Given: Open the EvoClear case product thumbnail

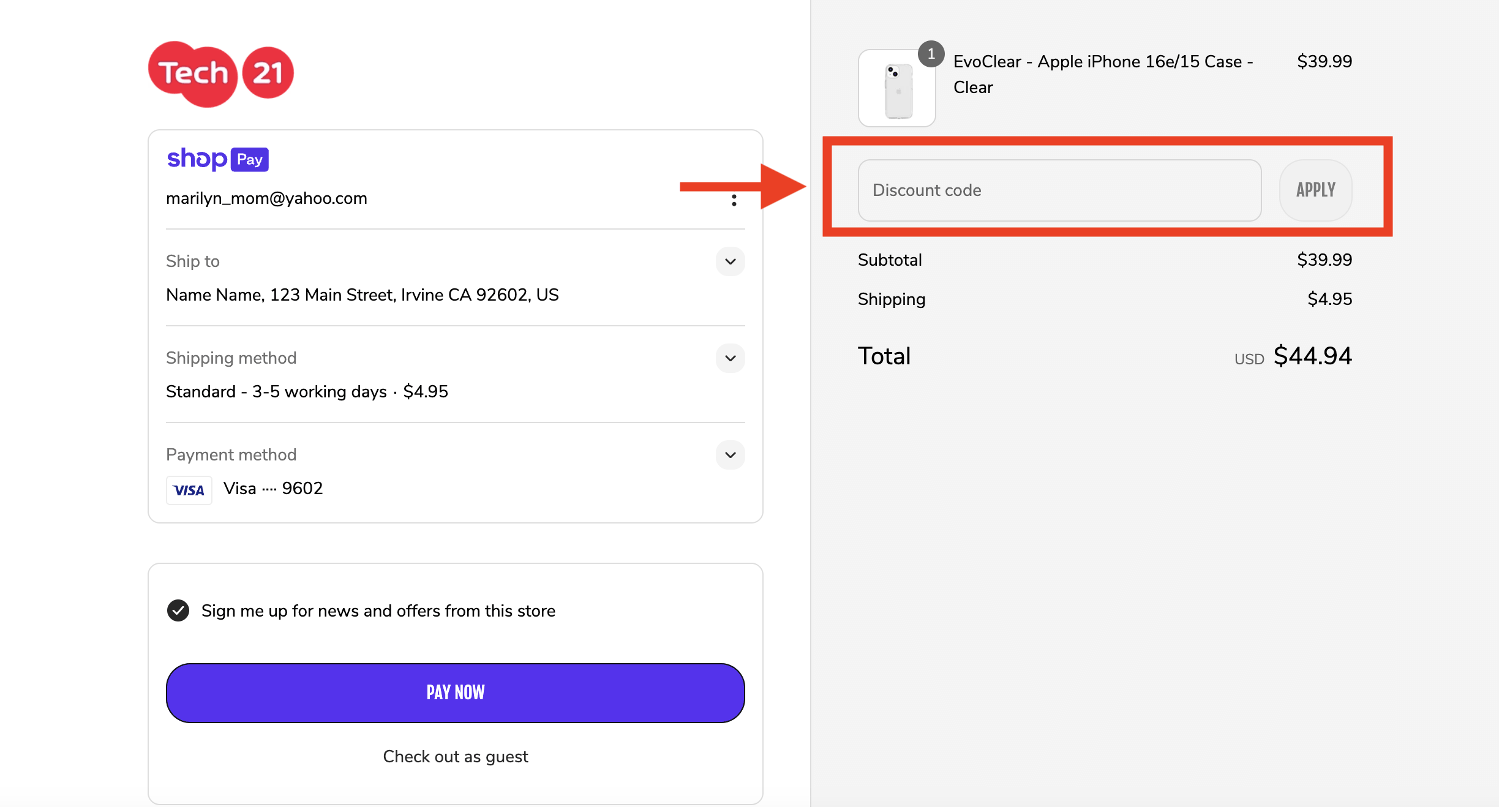Looking at the screenshot, I should click(x=897, y=90).
